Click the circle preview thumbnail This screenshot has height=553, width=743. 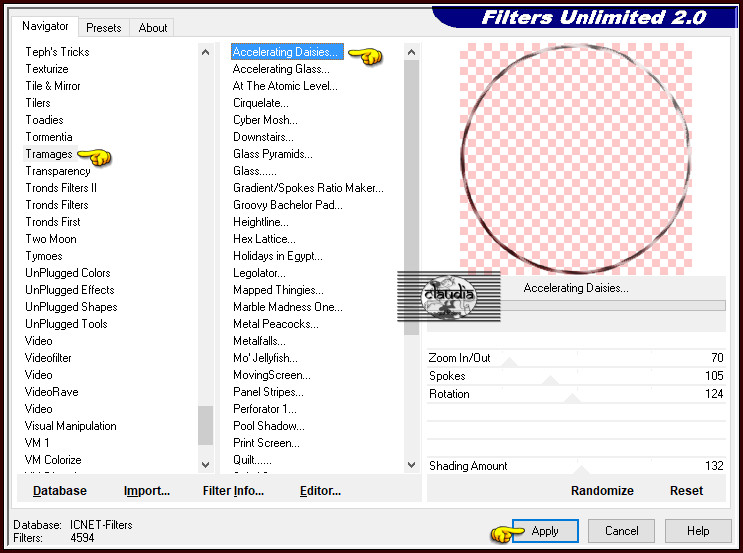pos(576,159)
